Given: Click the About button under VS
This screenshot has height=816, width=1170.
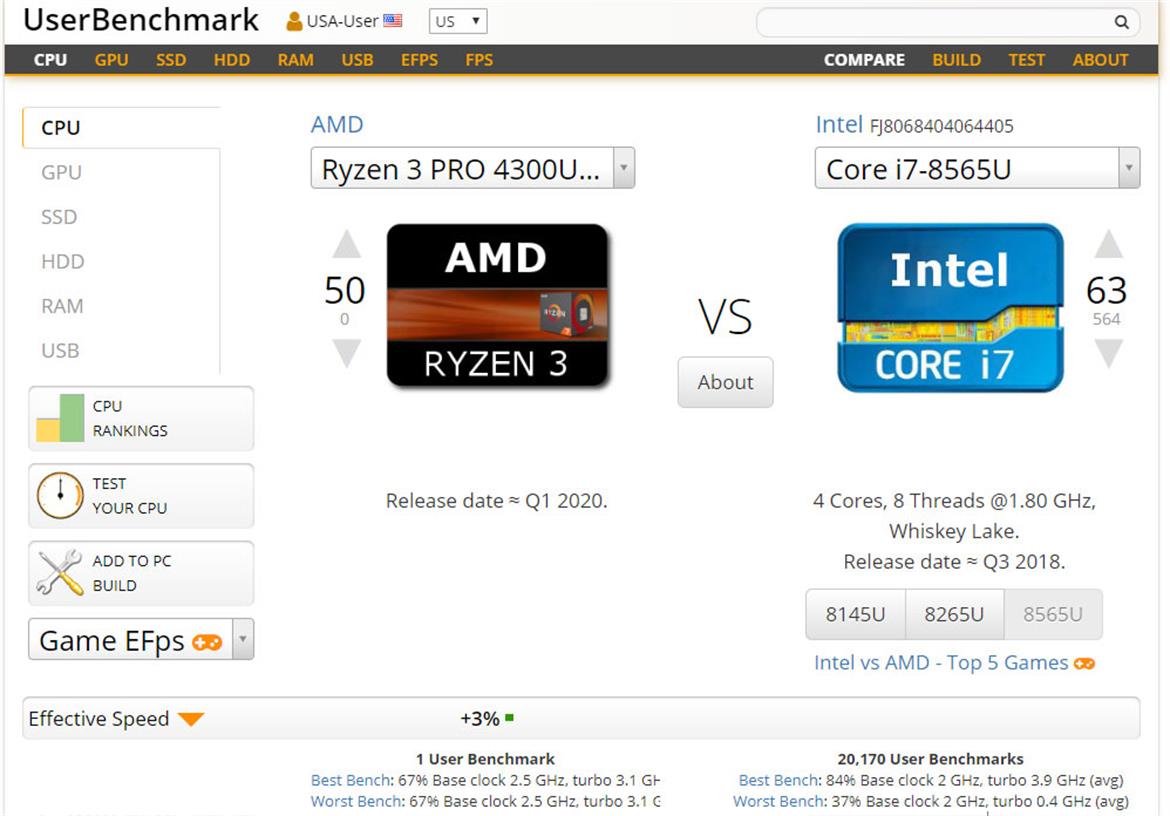Looking at the screenshot, I should pyautogui.click(x=725, y=382).
